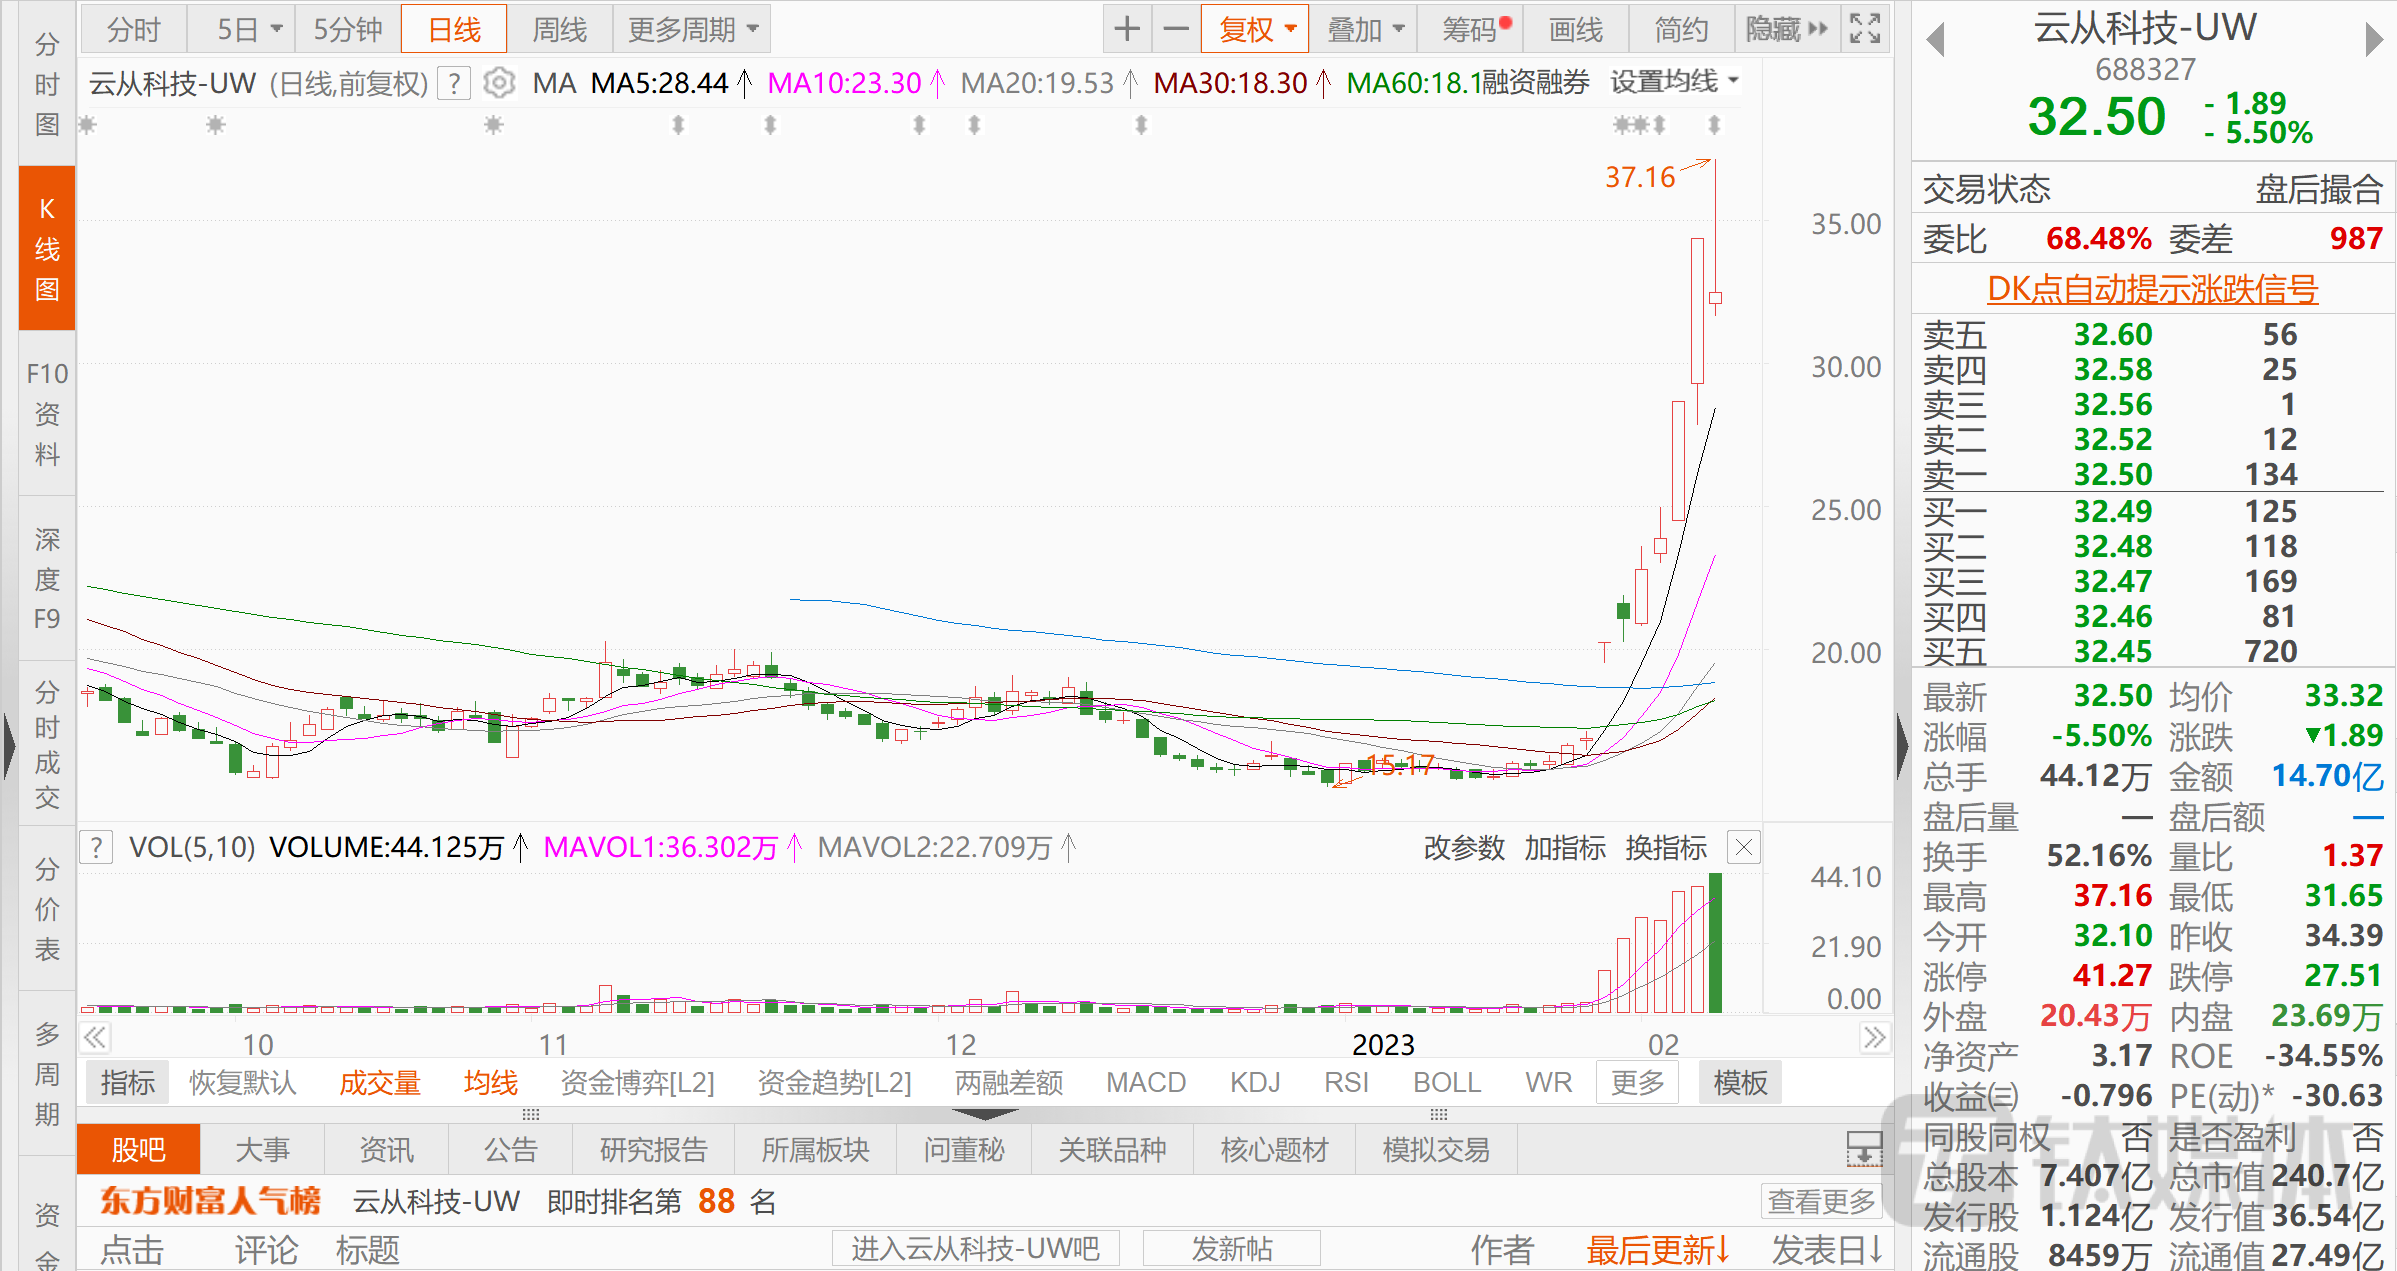Go to next stock arrow
Image resolution: width=2397 pixels, height=1271 pixels.
(2374, 40)
